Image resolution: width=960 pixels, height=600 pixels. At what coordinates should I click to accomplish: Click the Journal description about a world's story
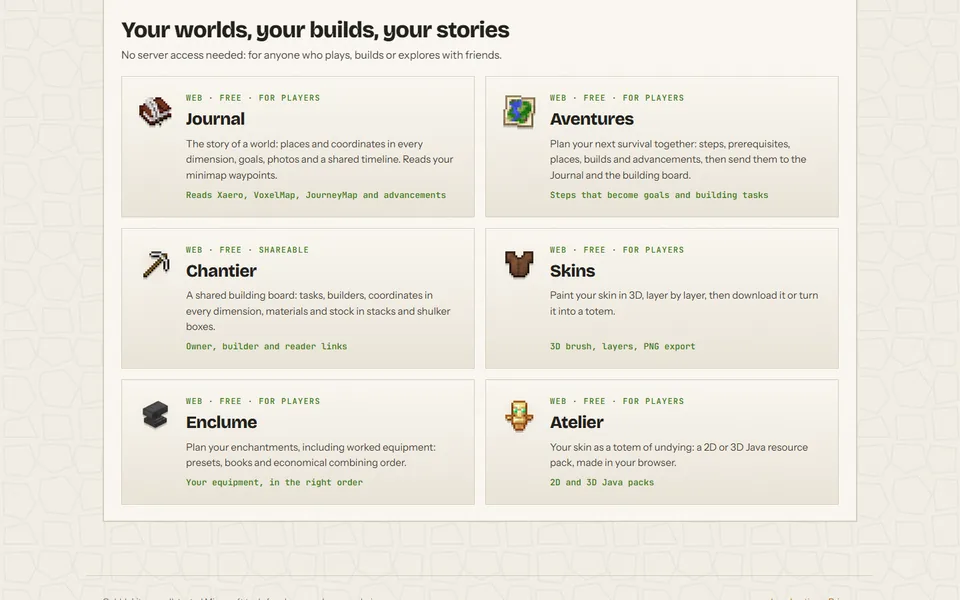(320, 159)
